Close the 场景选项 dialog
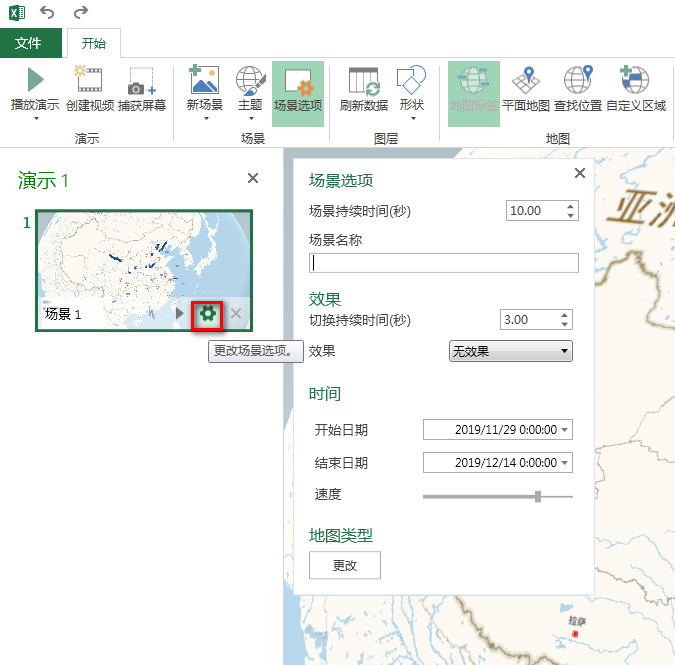This screenshot has height=665, width=675. (x=580, y=173)
